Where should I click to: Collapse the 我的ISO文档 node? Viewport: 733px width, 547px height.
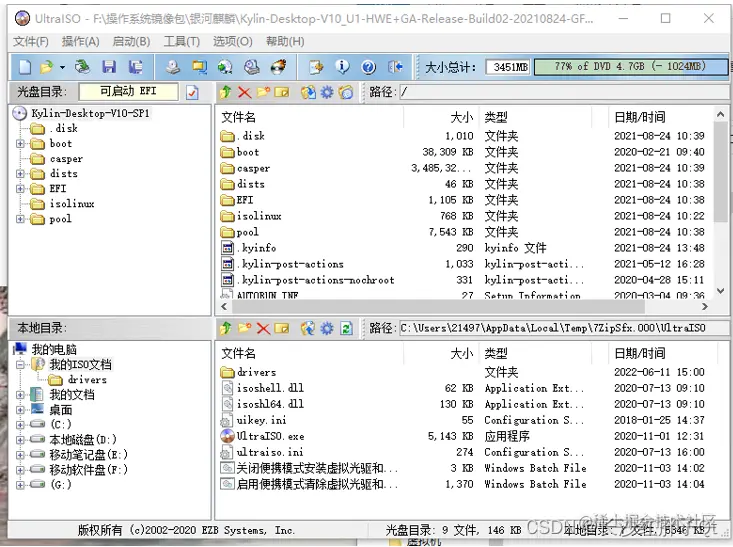click(x=20, y=365)
